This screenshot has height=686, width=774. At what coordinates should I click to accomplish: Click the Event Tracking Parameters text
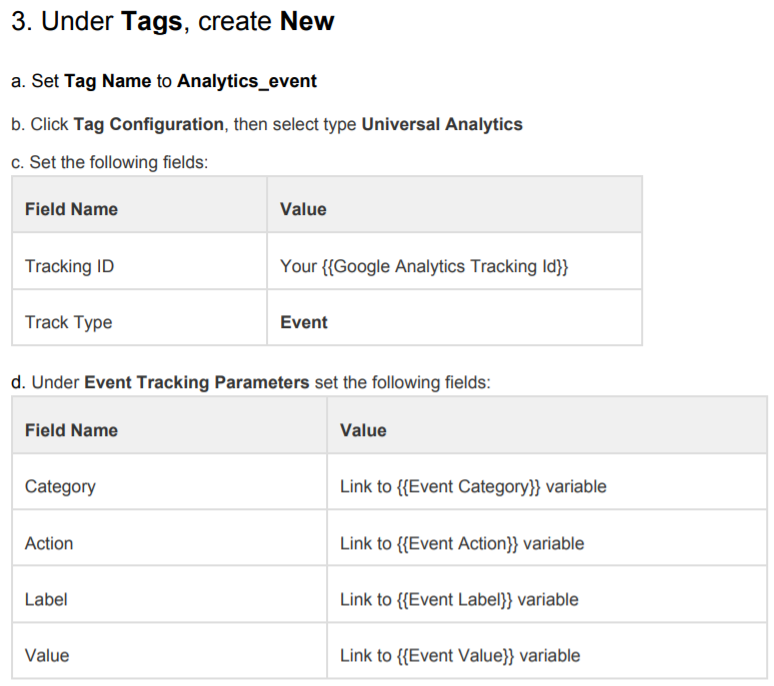(196, 382)
